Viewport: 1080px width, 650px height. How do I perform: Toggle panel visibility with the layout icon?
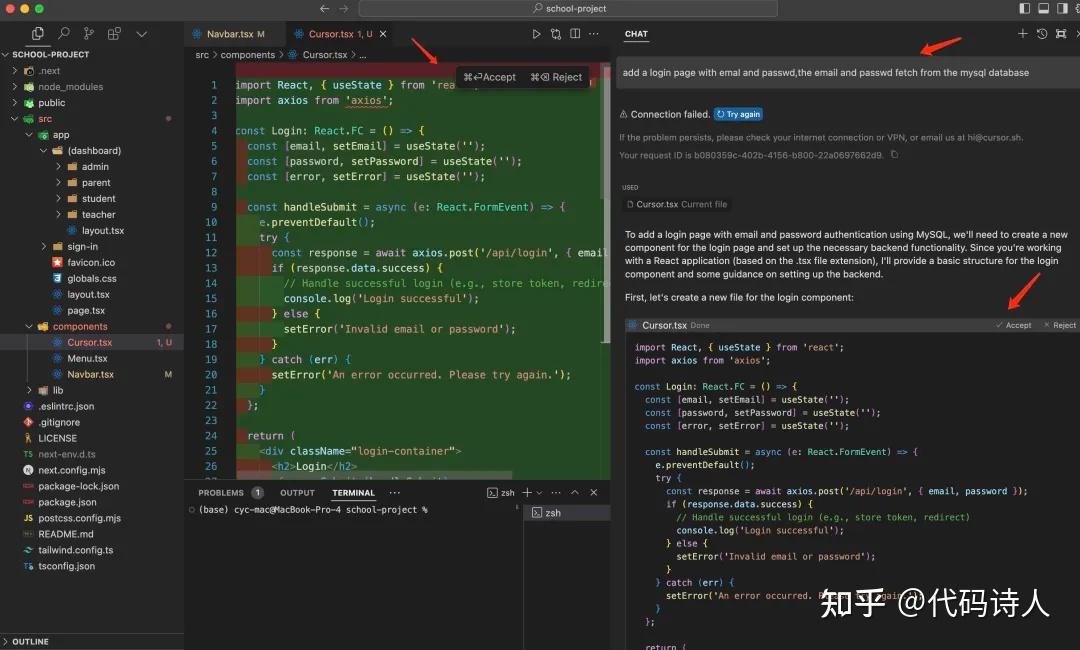1046,9
